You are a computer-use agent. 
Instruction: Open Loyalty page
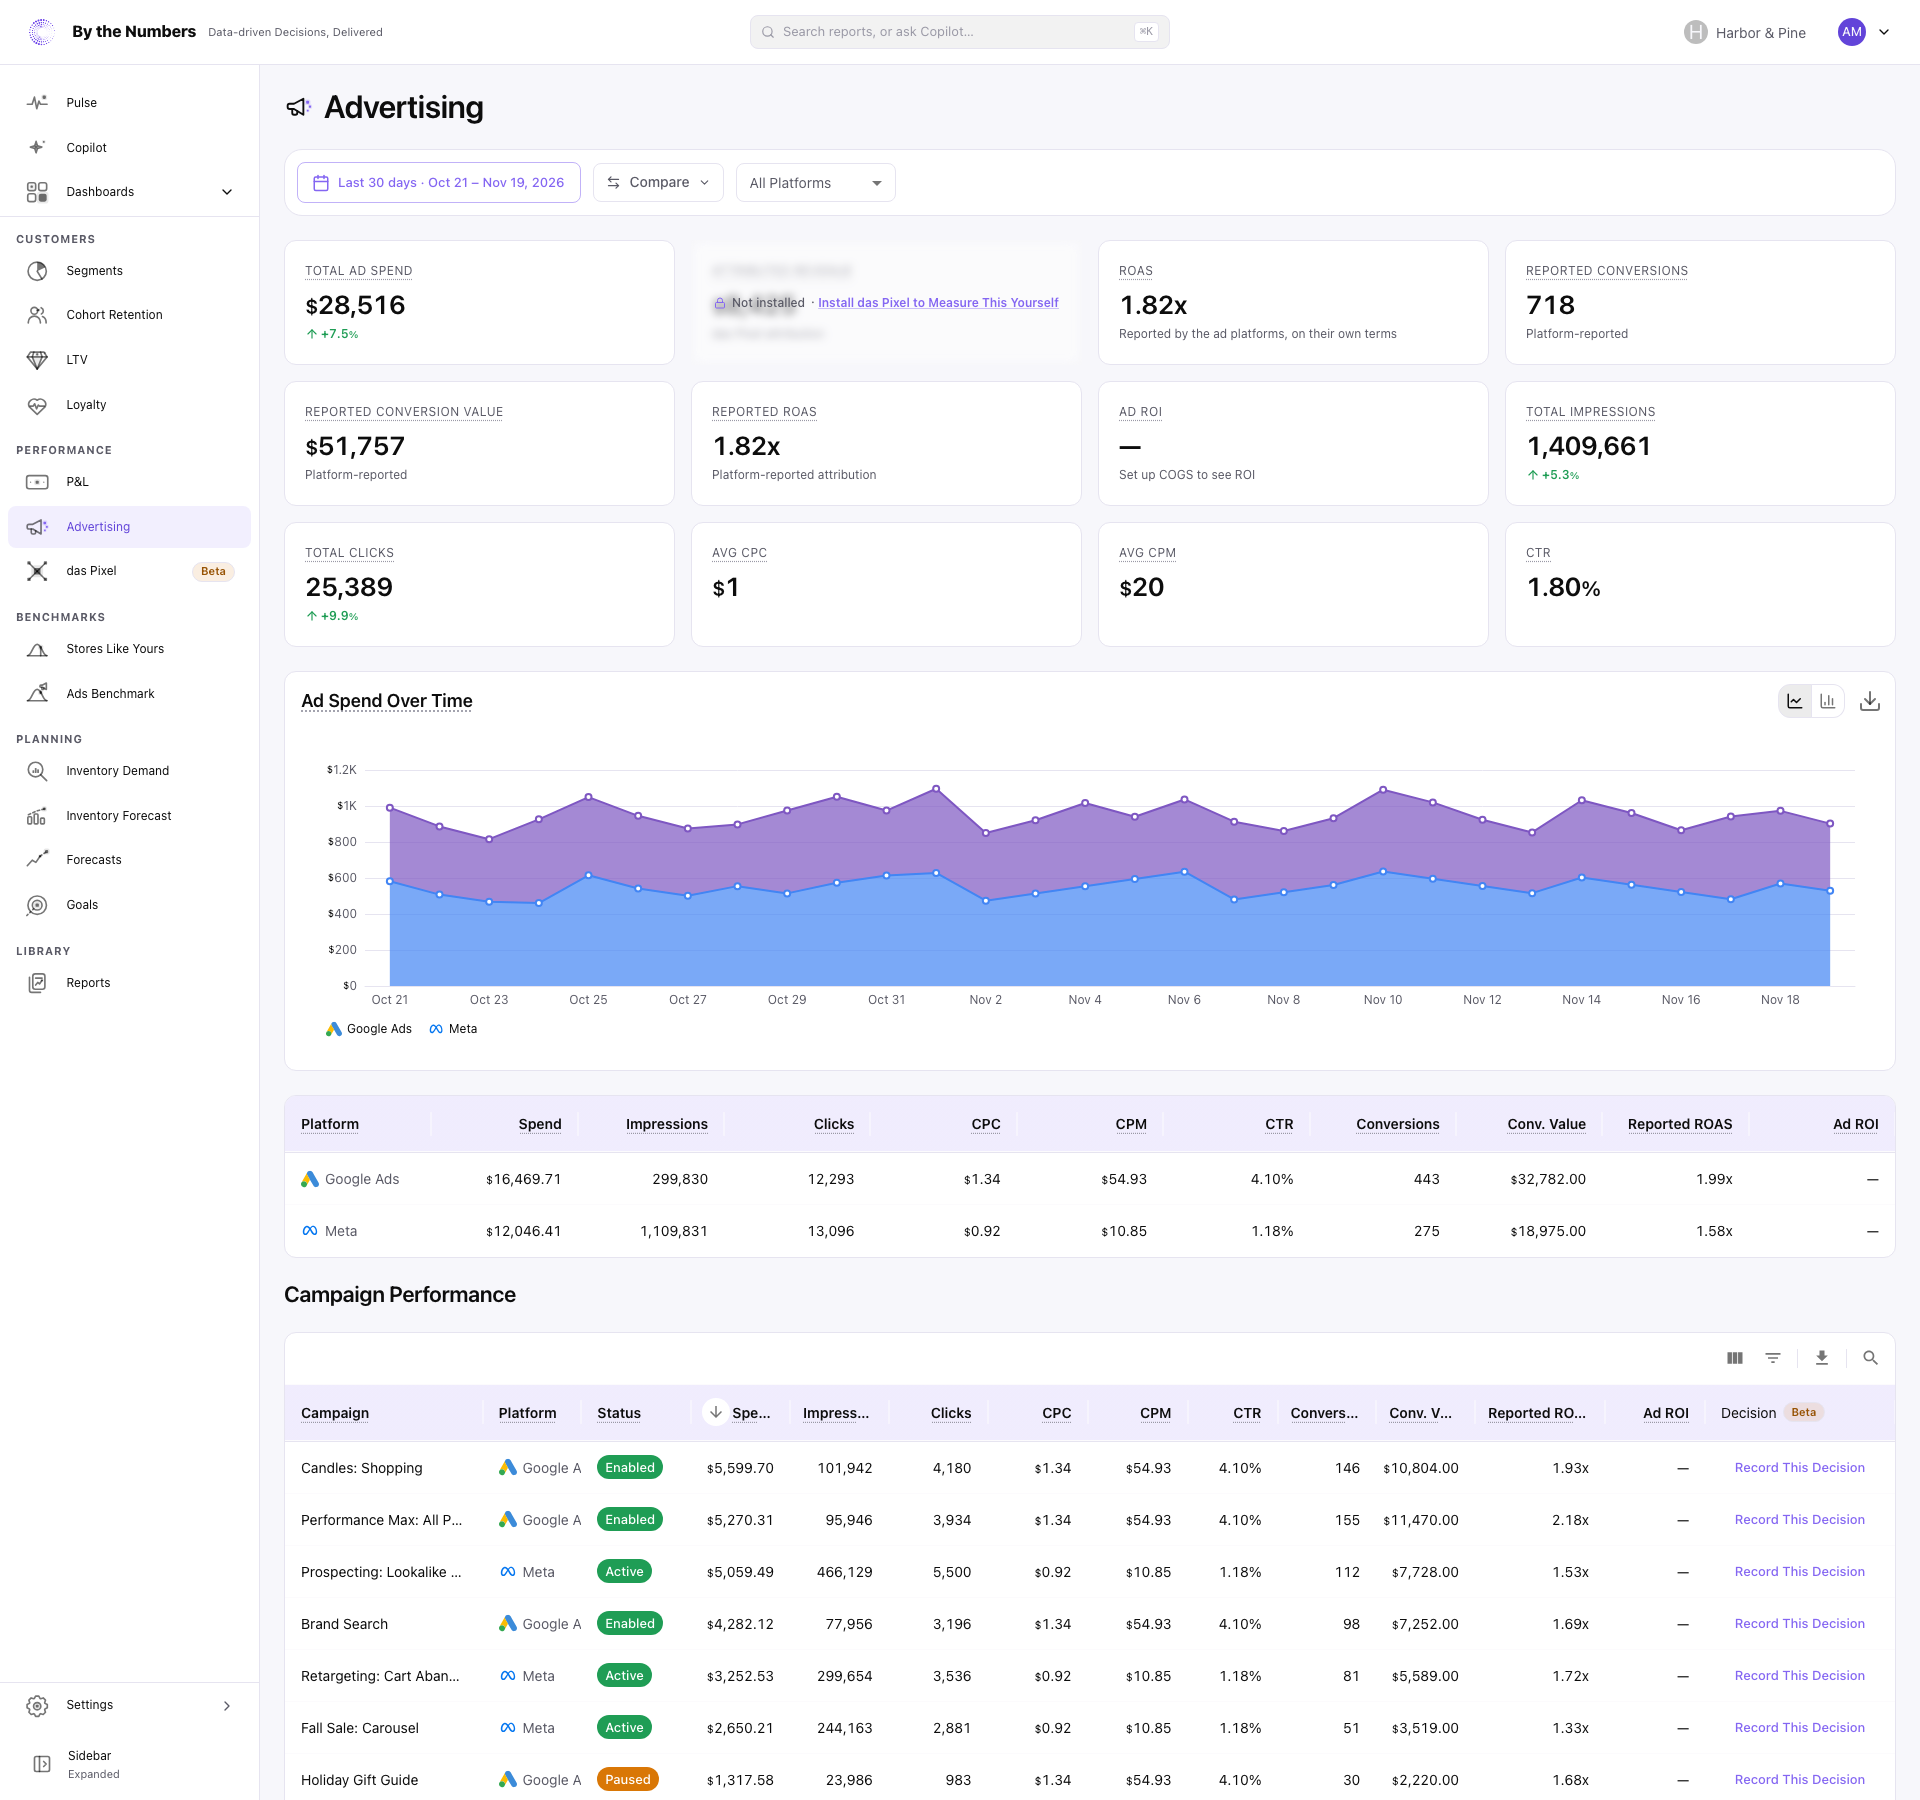click(x=129, y=405)
